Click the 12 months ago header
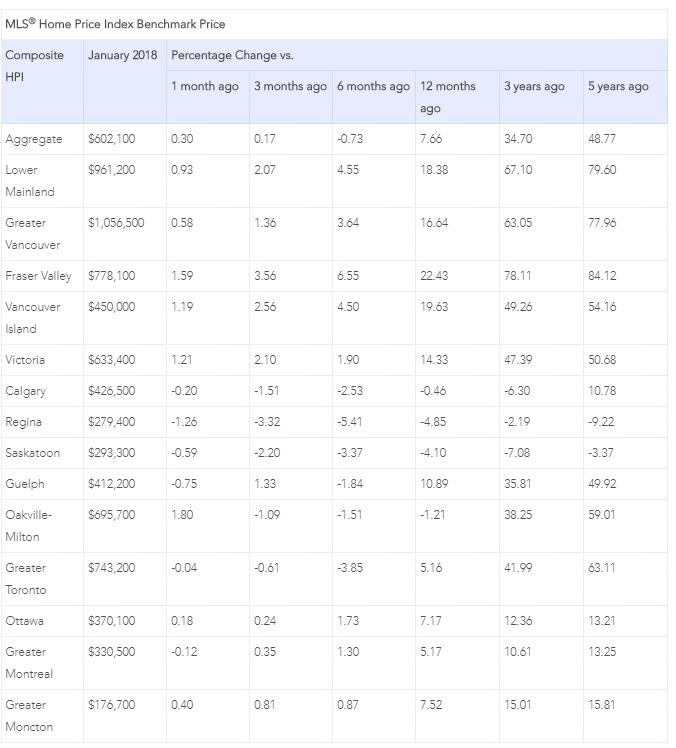 click(447, 97)
